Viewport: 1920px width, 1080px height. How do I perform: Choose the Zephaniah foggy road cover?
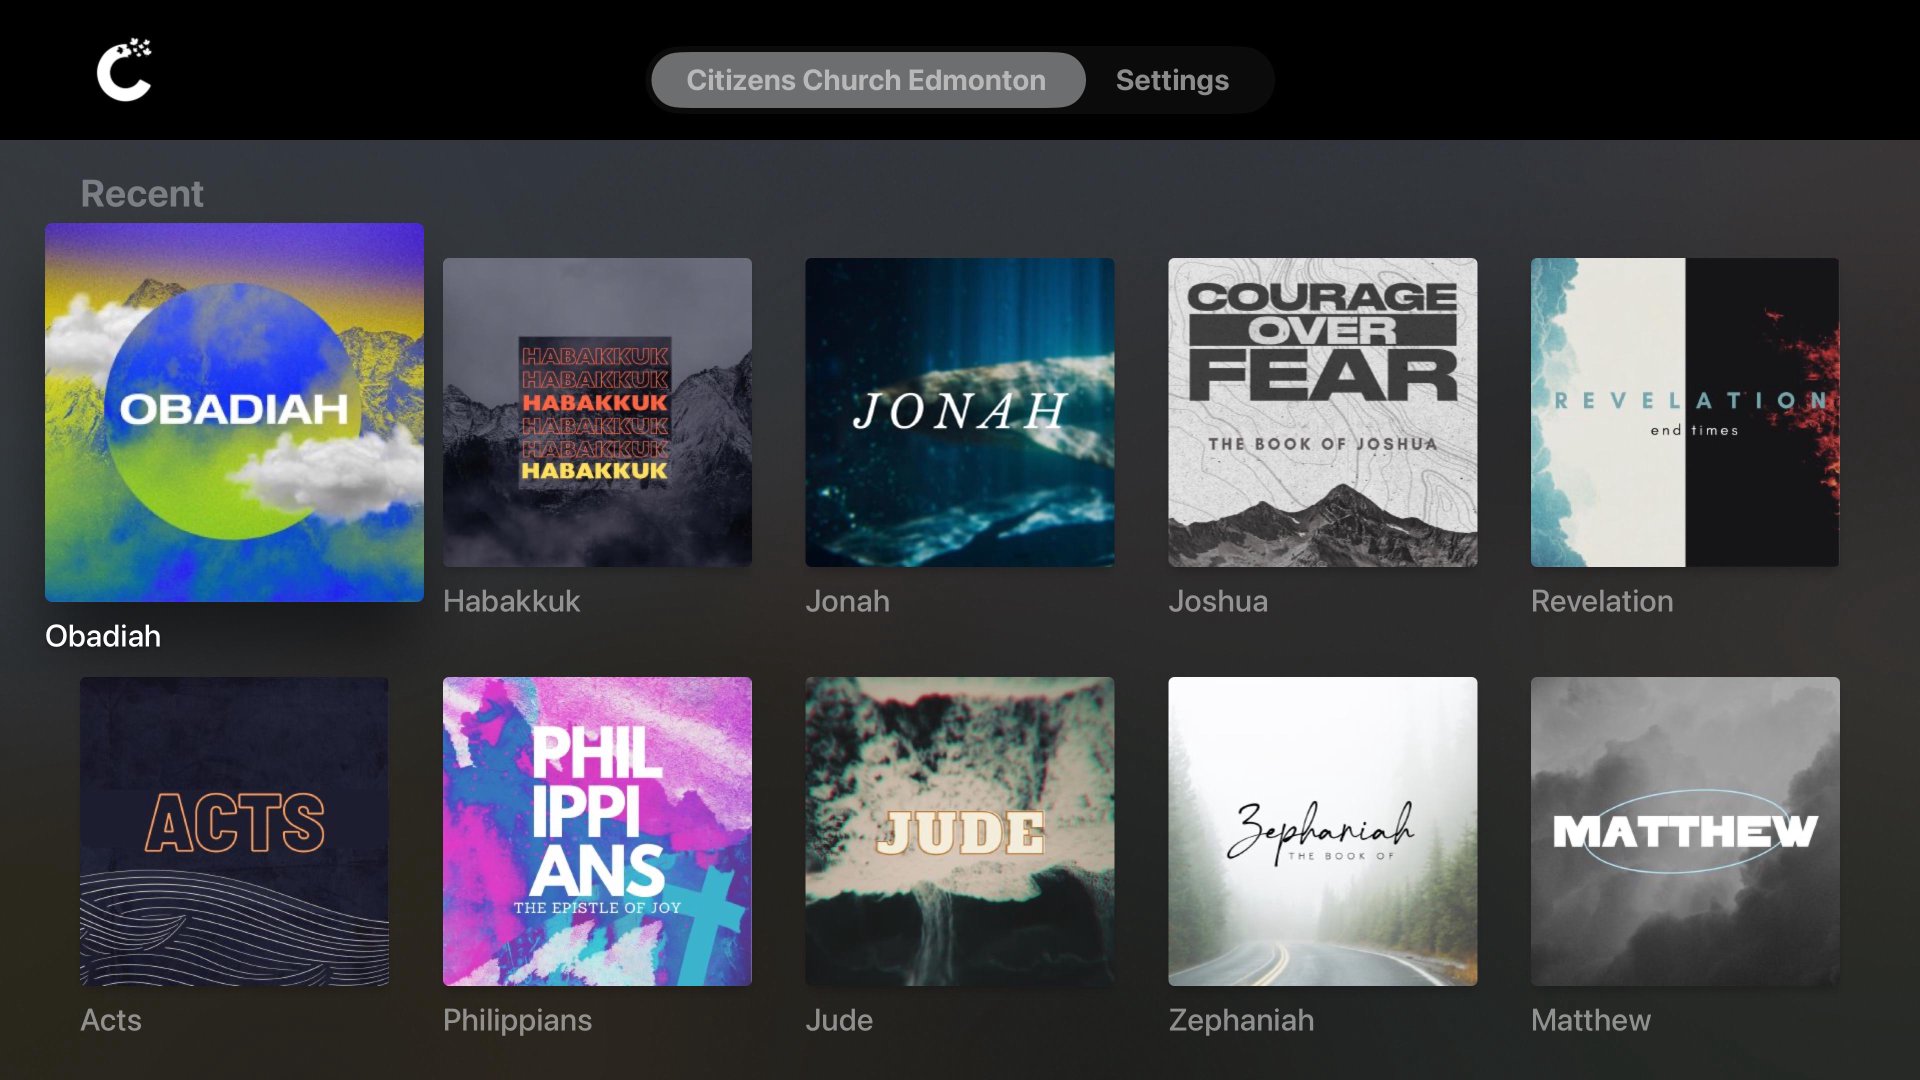[1323, 831]
